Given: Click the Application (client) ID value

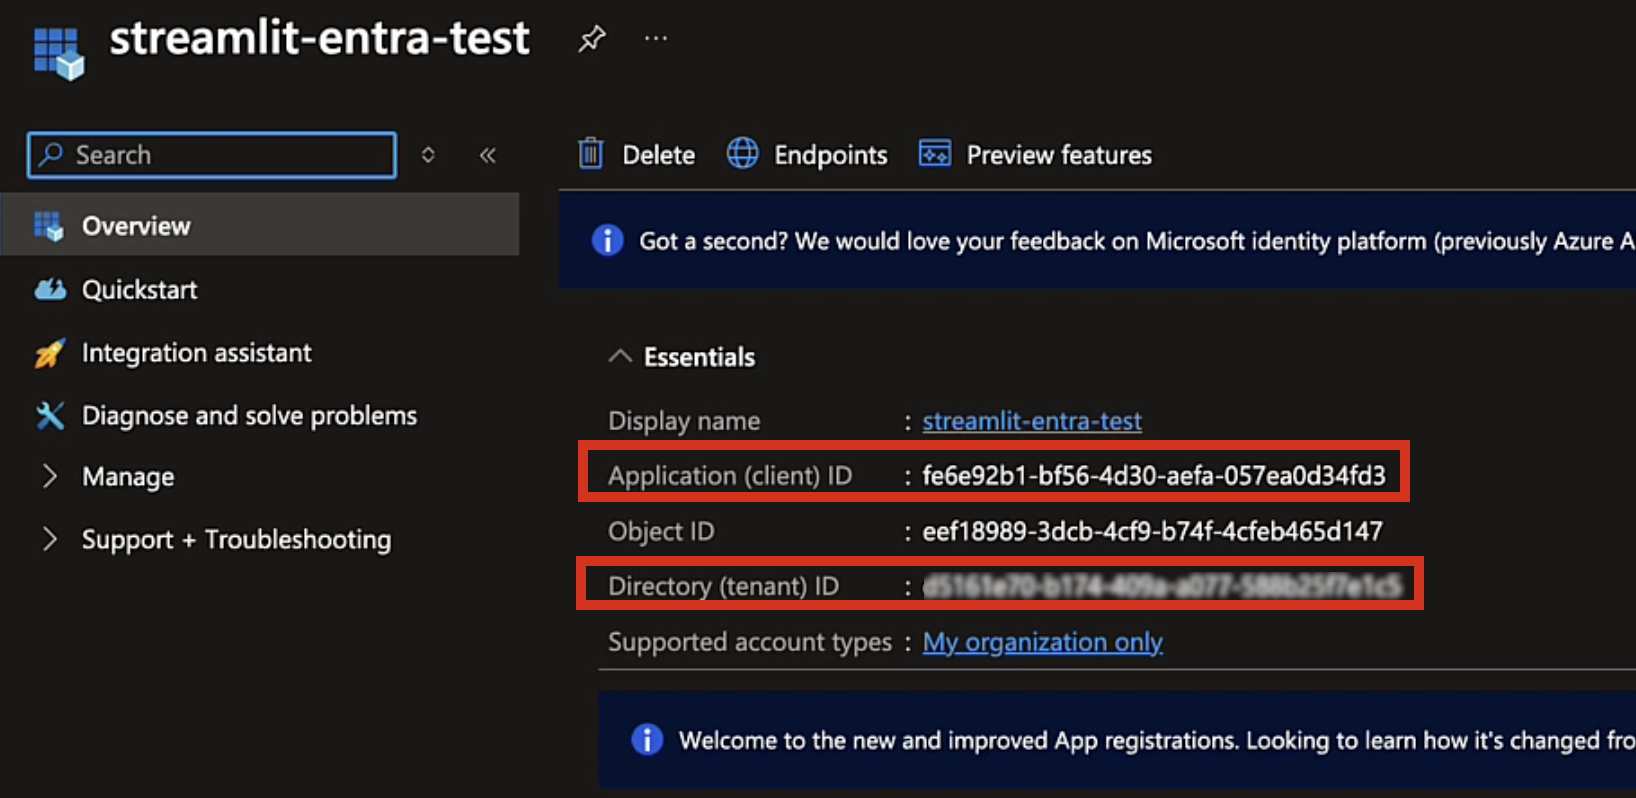Looking at the screenshot, I should (x=1153, y=475).
